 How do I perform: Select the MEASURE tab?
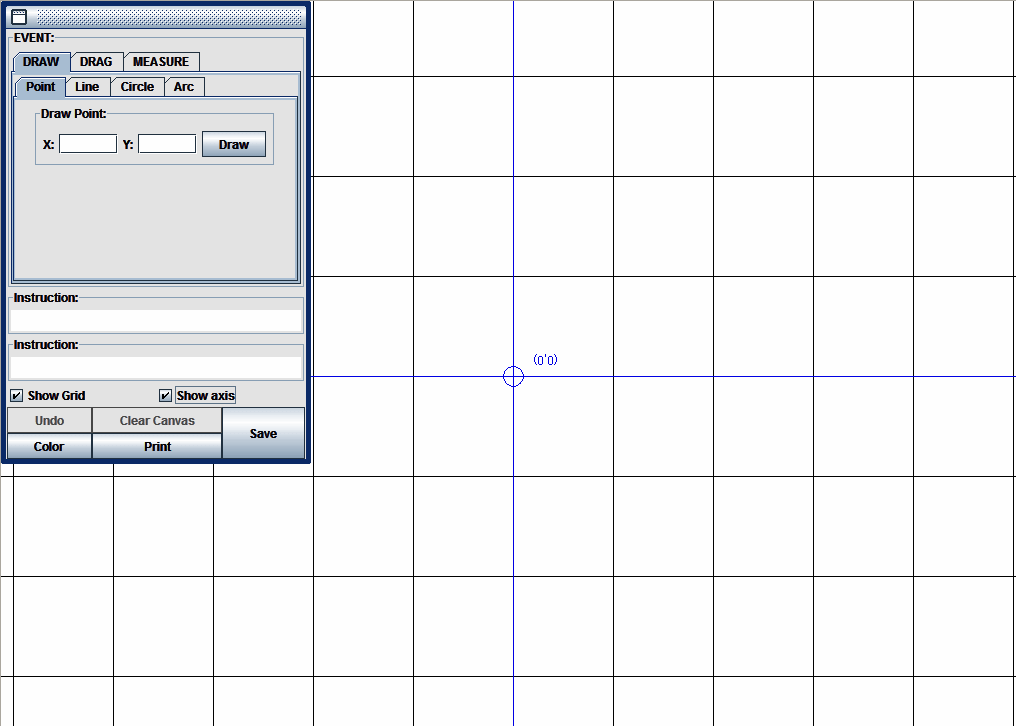(x=160, y=62)
